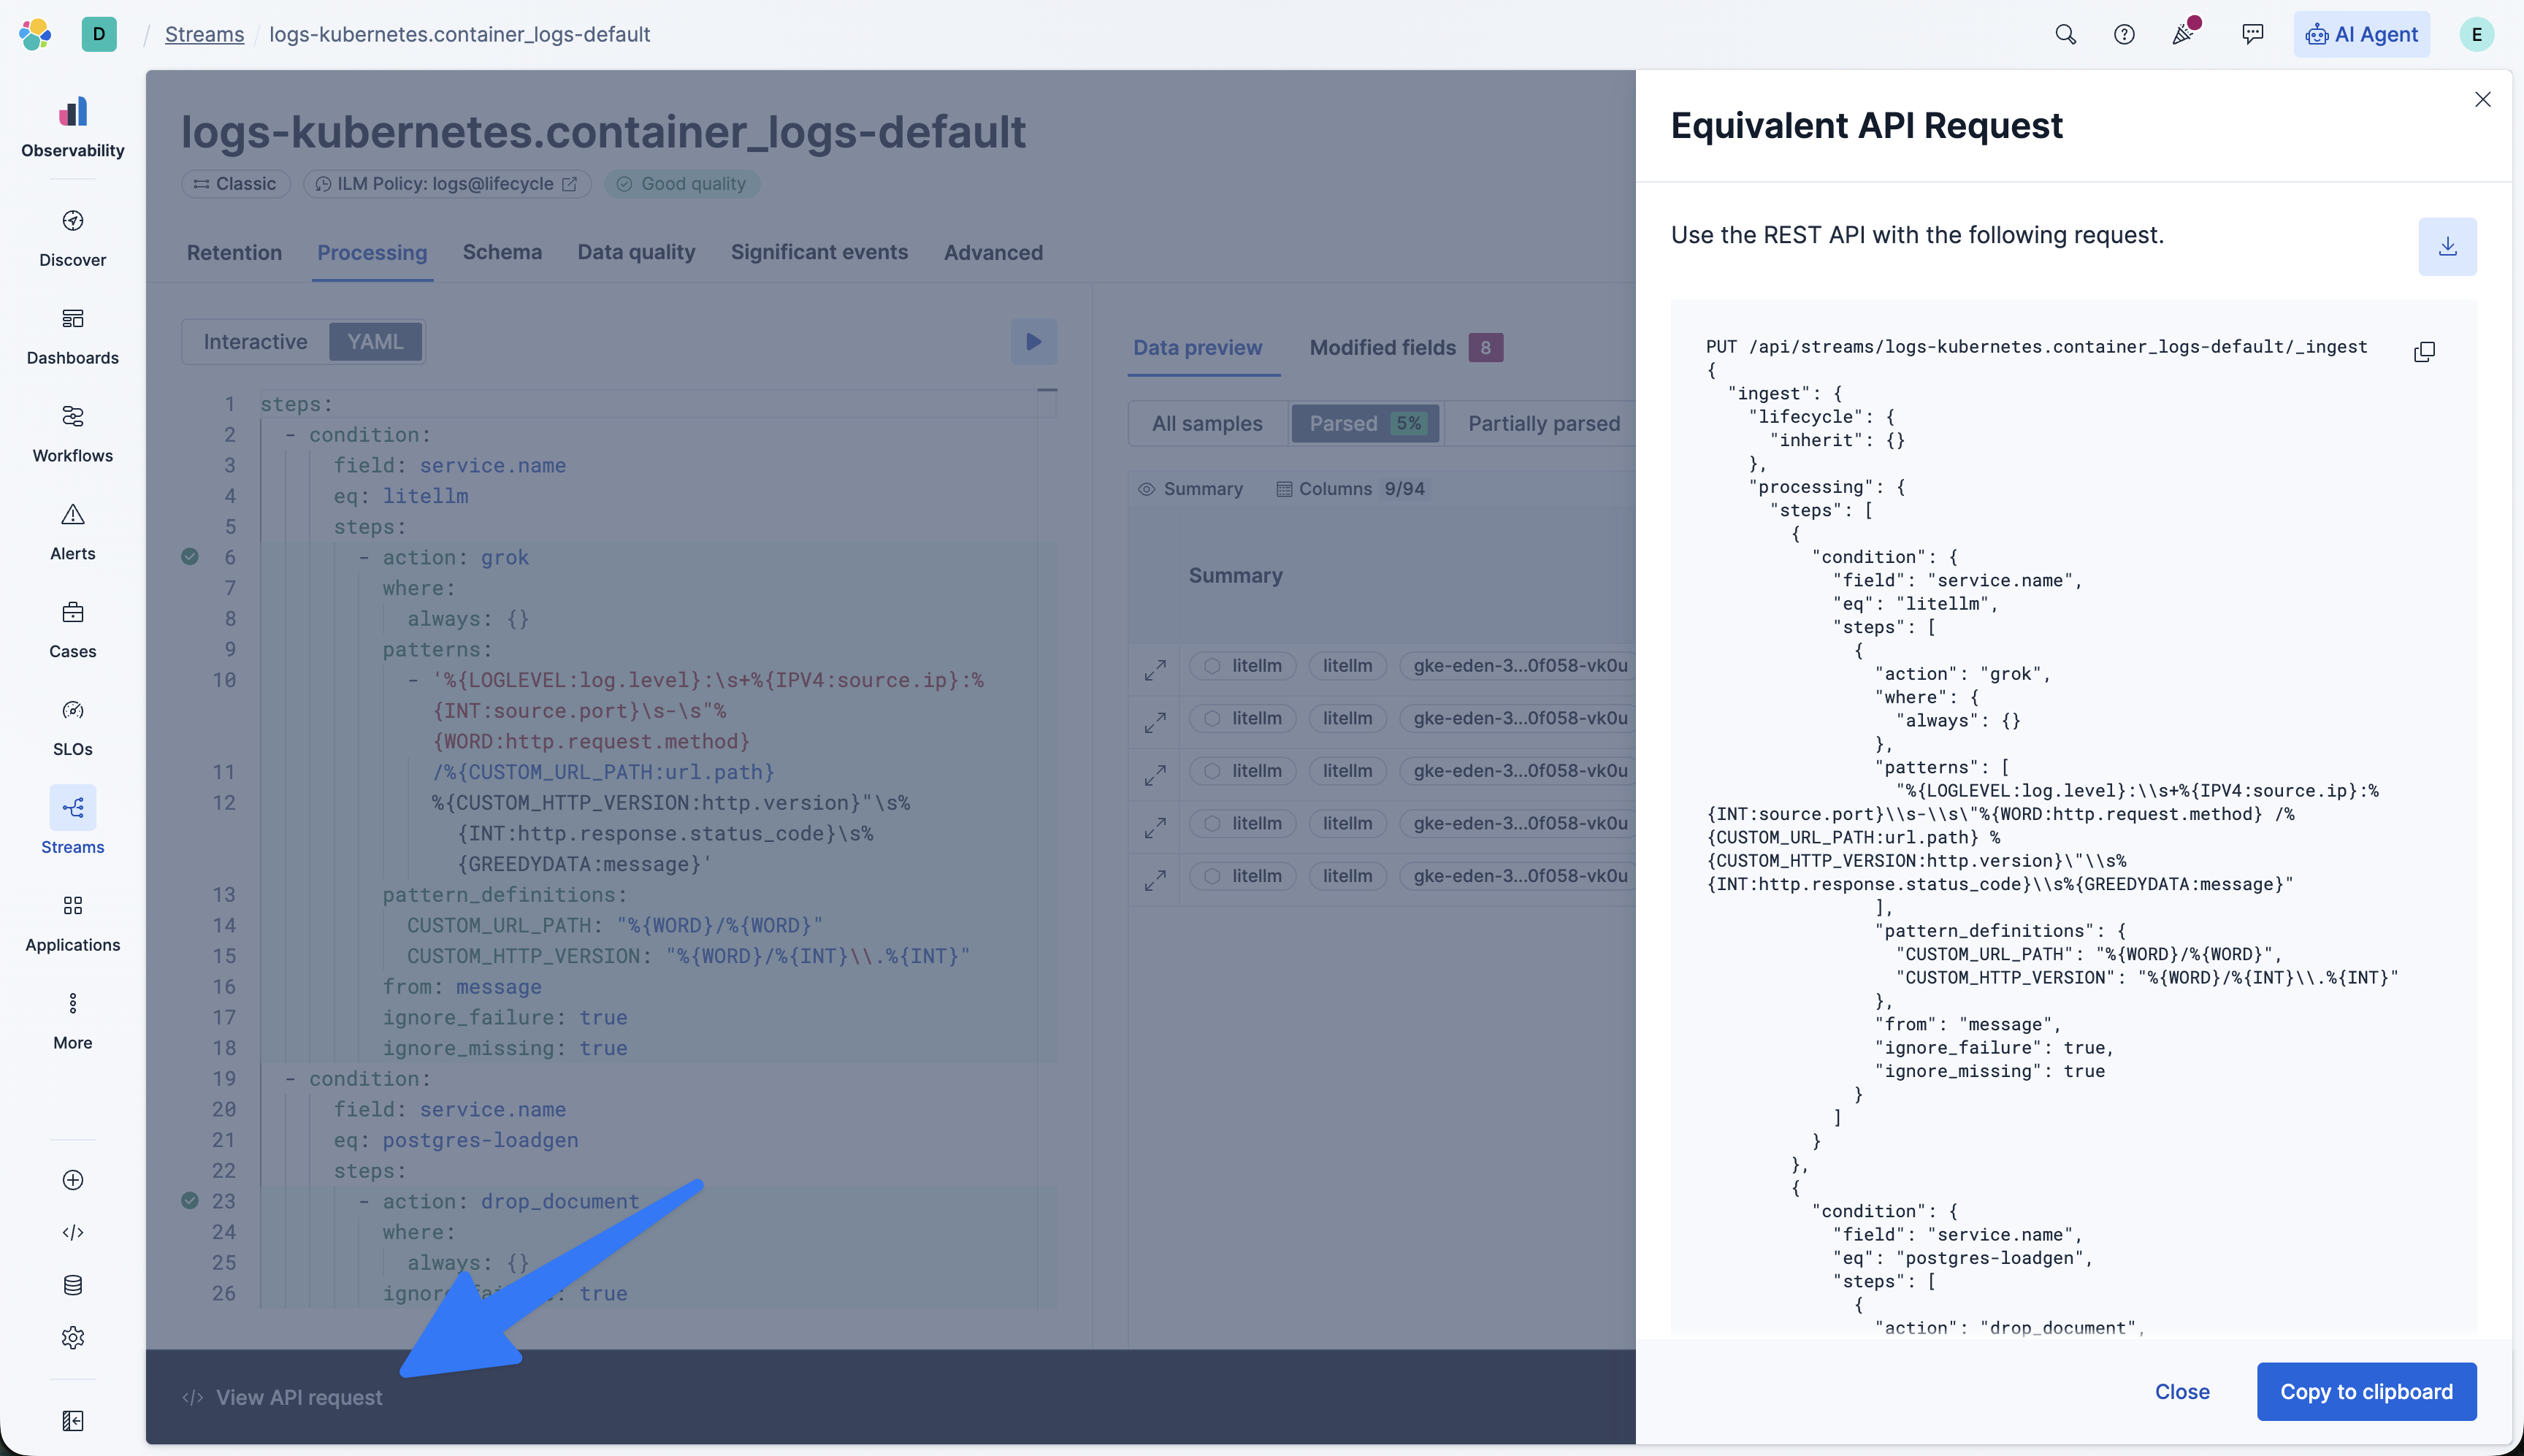Image resolution: width=2524 pixels, height=1456 pixels.
Task: Click Copy to clipboard button
Action: point(2366,1391)
